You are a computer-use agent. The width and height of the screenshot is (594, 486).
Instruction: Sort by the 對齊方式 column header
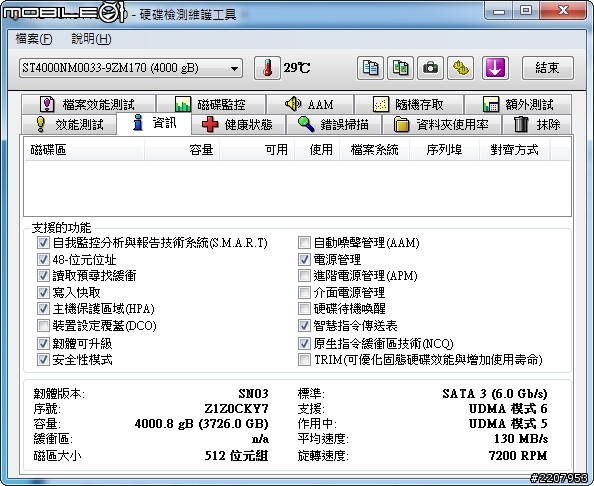(x=514, y=150)
